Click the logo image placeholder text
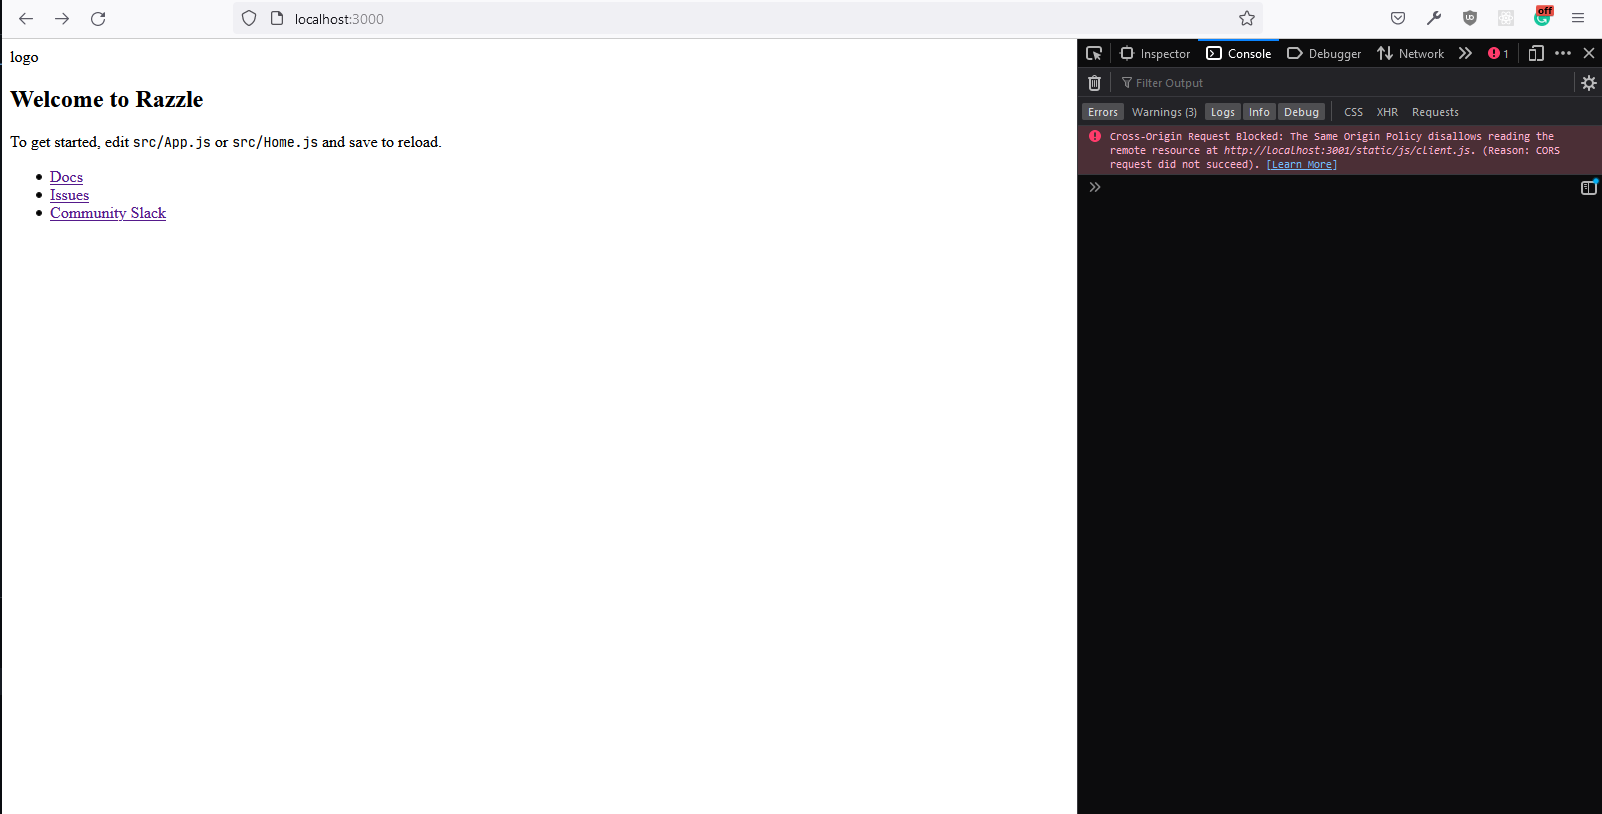Image resolution: width=1602 pixels, height=814 pixels. 24,57
